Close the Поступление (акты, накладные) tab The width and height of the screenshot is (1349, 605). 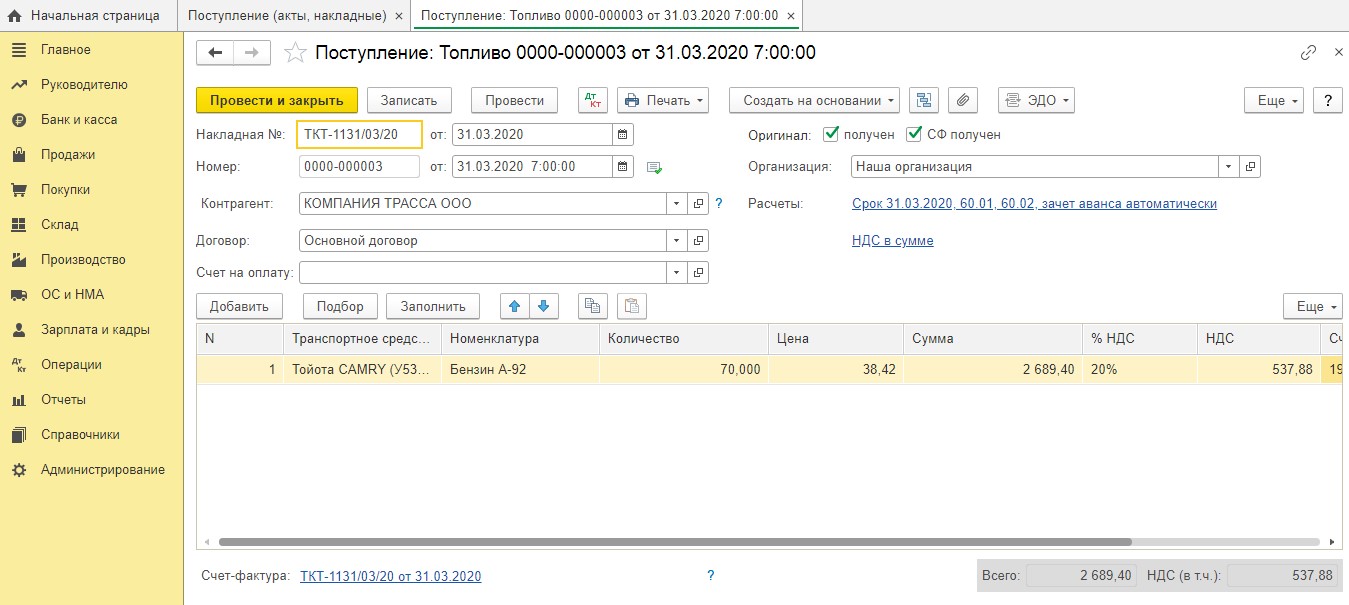401,15
